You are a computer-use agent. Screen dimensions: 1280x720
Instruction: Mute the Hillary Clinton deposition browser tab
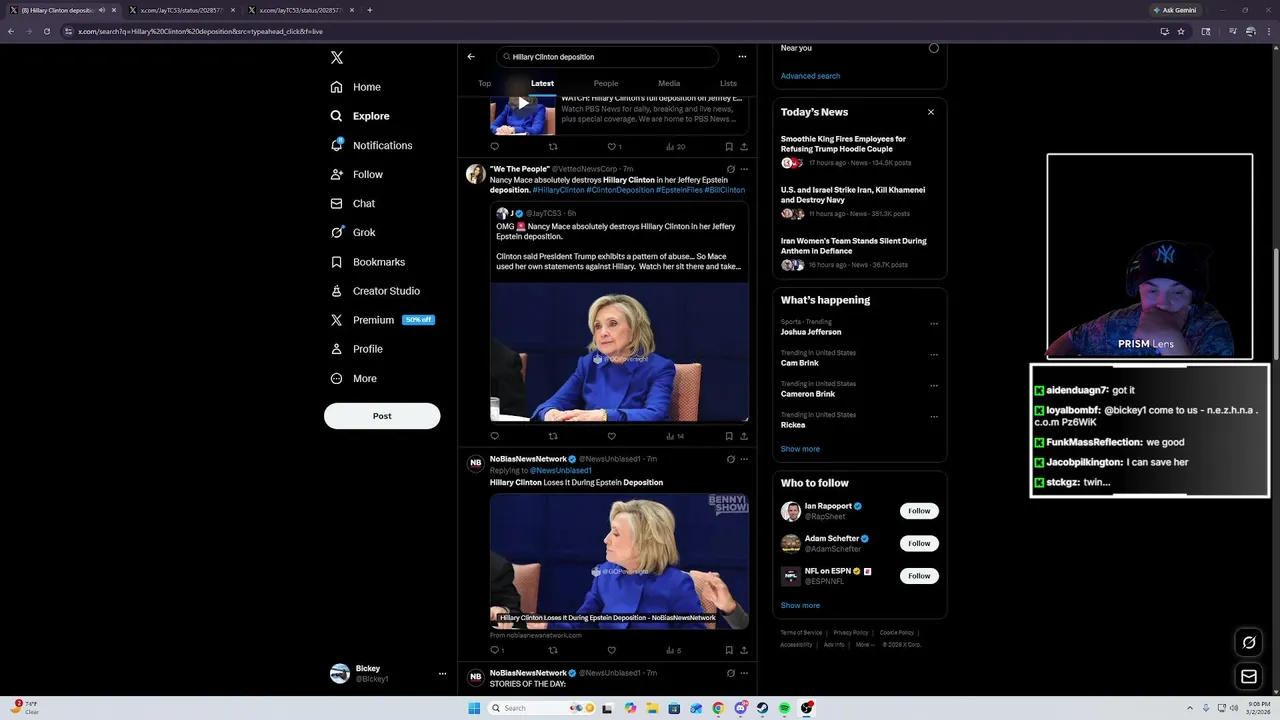102,10
